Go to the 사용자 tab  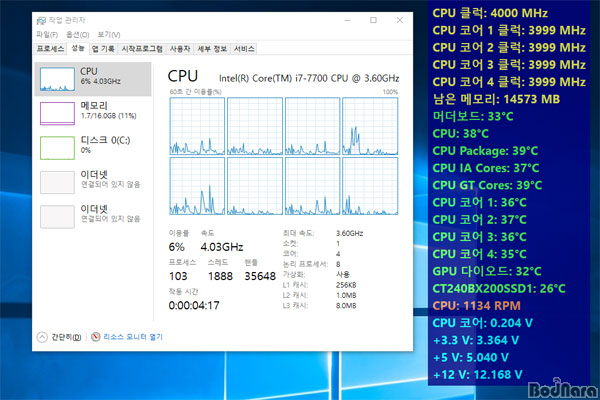click(180, 49)
